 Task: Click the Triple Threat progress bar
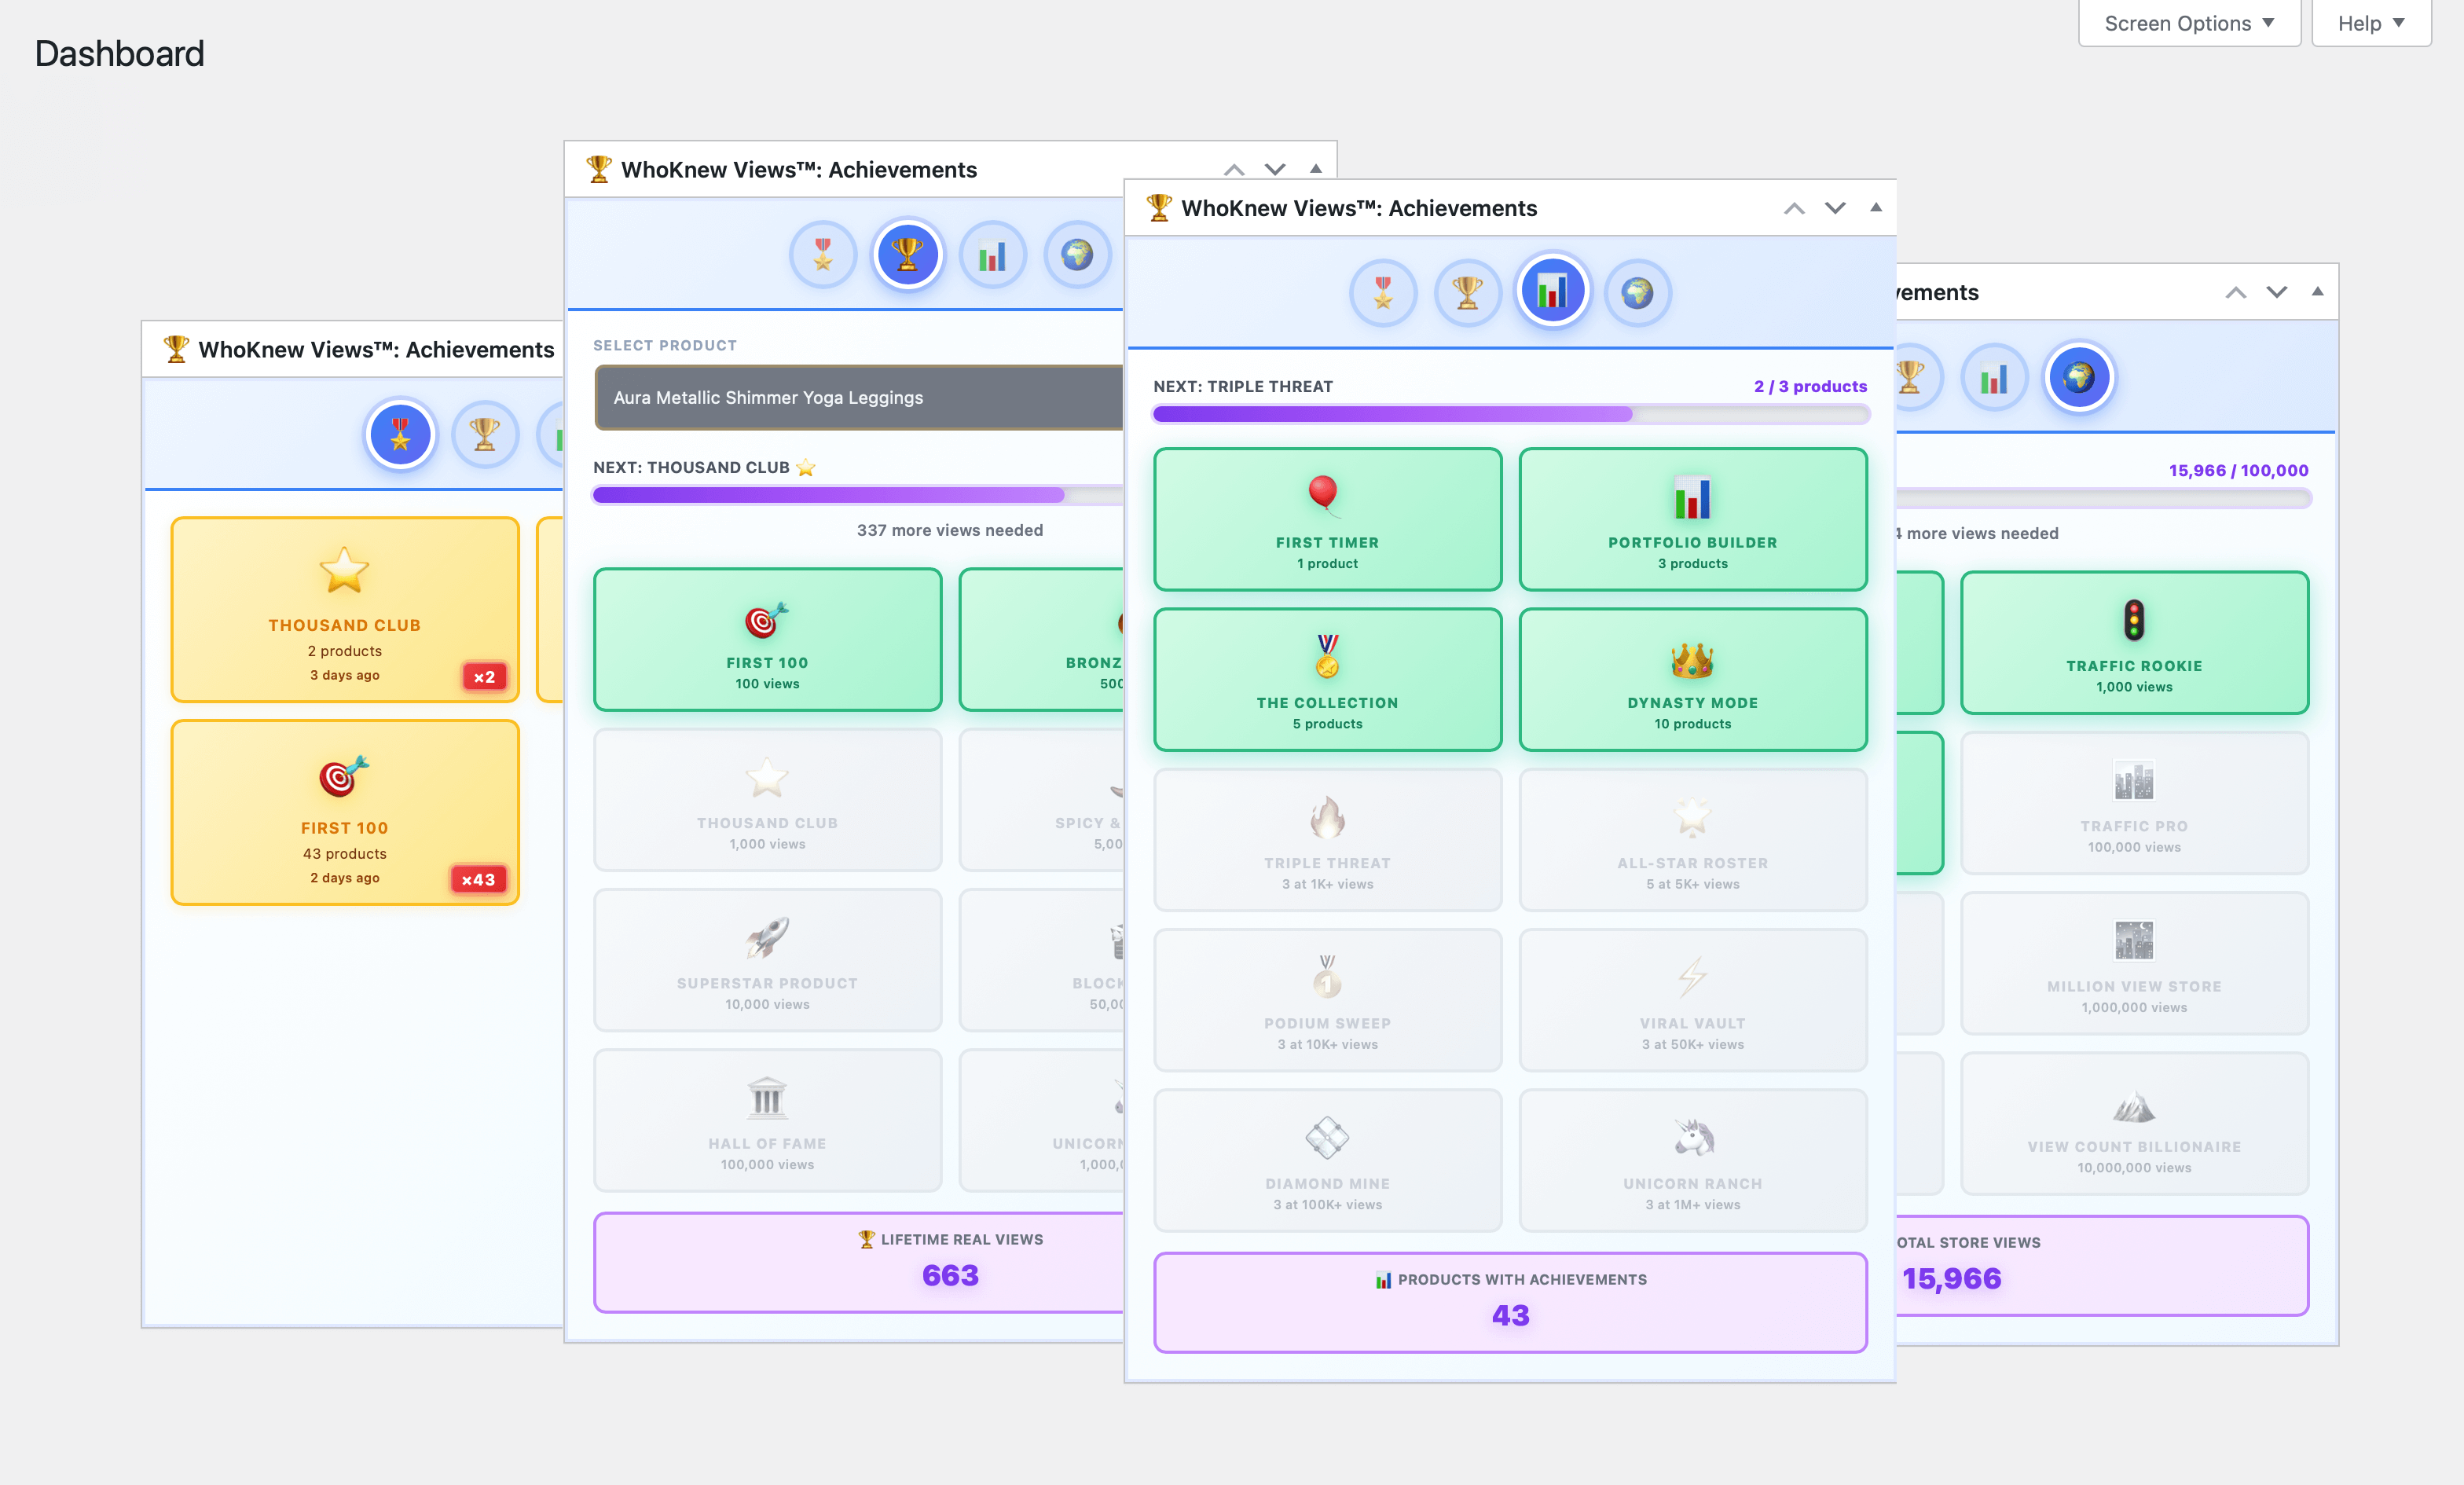coord(1510,414)
